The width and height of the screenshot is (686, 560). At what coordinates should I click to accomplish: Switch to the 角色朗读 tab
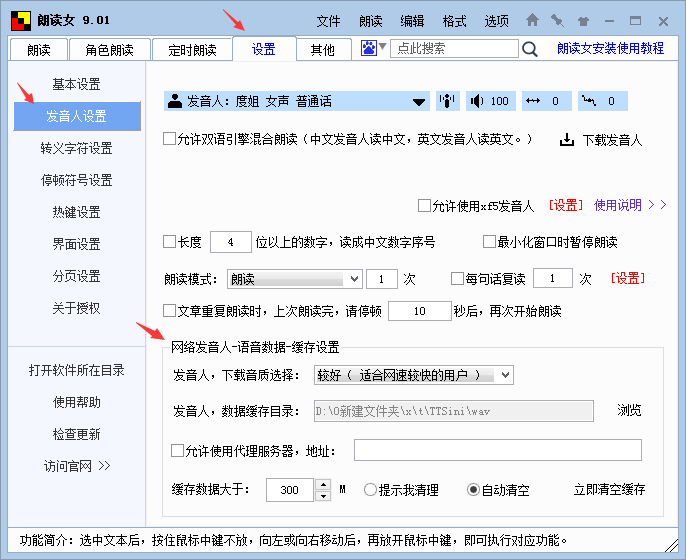pos(109,50)
